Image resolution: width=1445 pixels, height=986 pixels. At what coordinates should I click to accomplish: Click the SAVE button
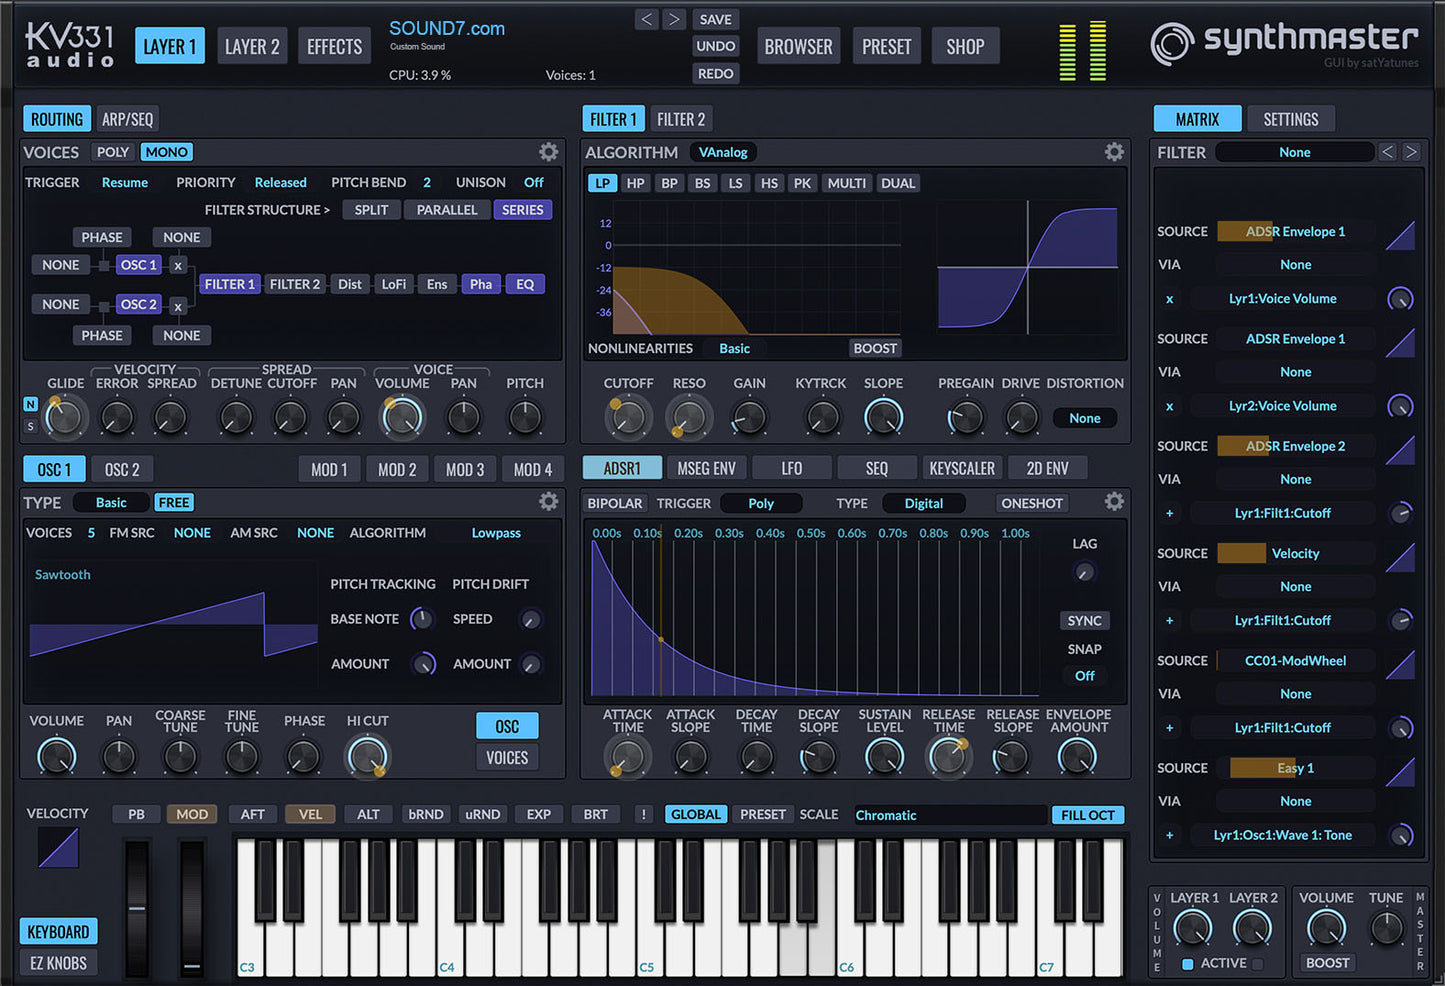716,19
